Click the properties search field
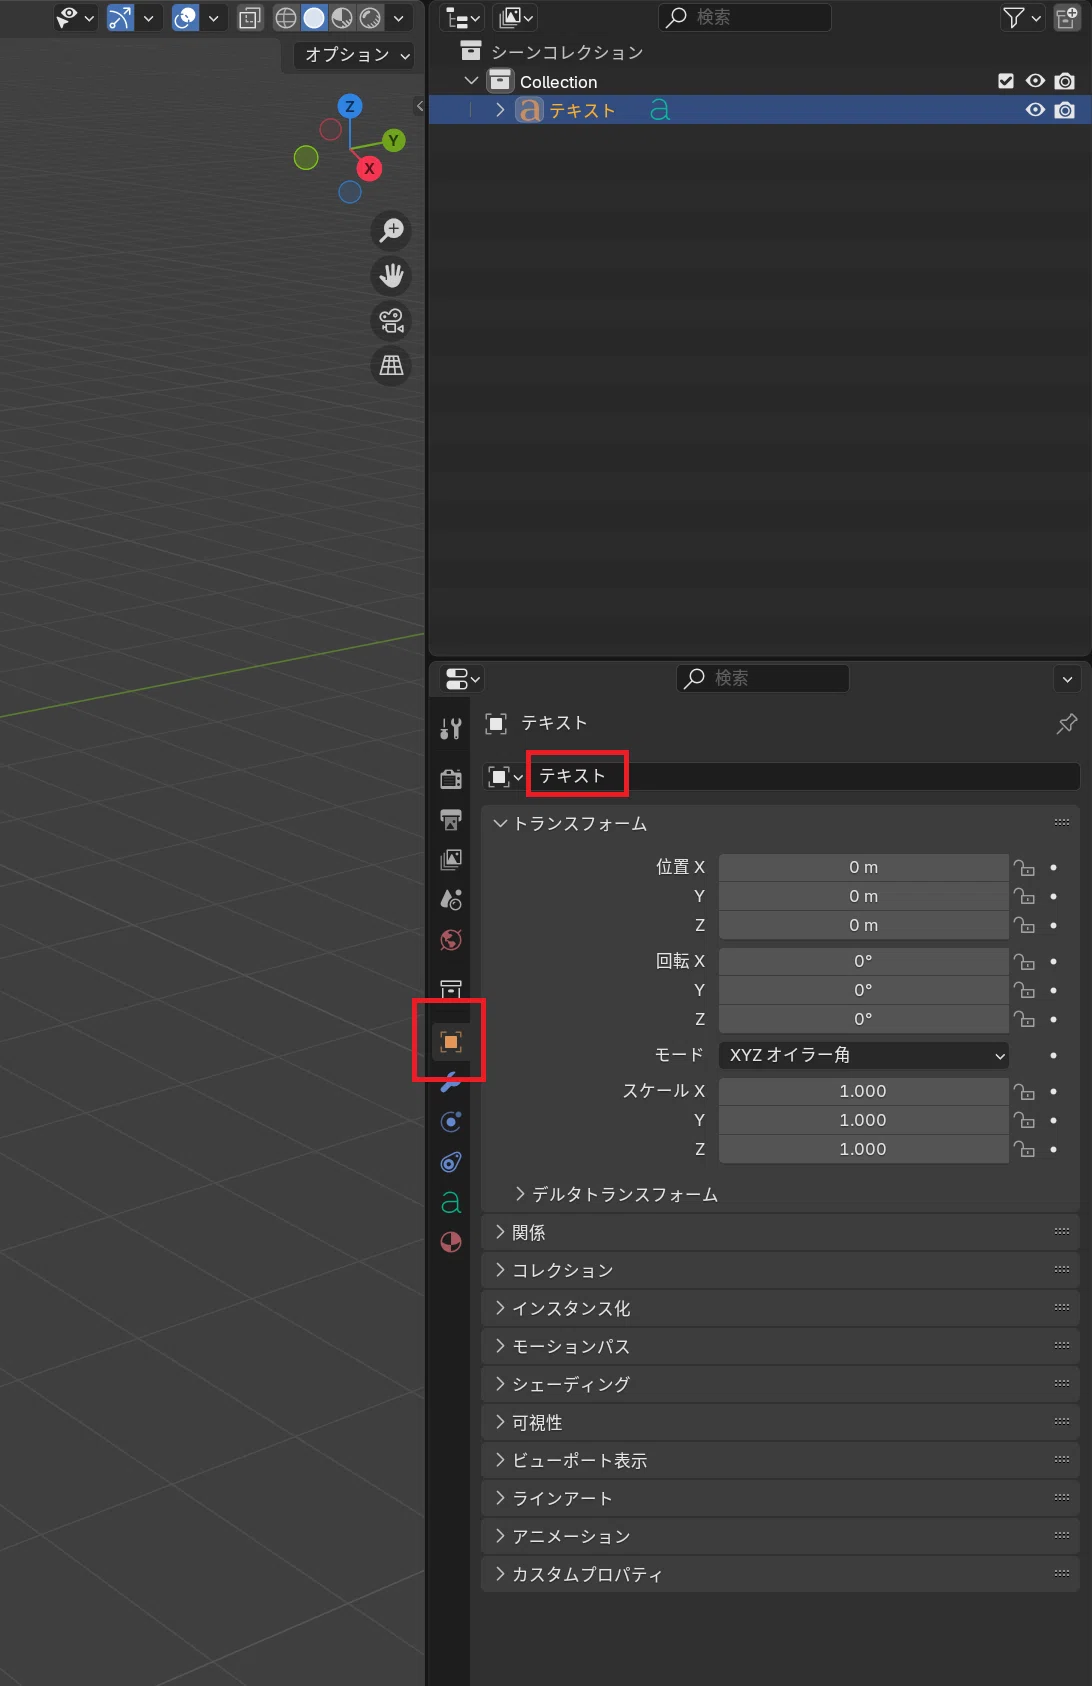 click(x=763, y=678)
